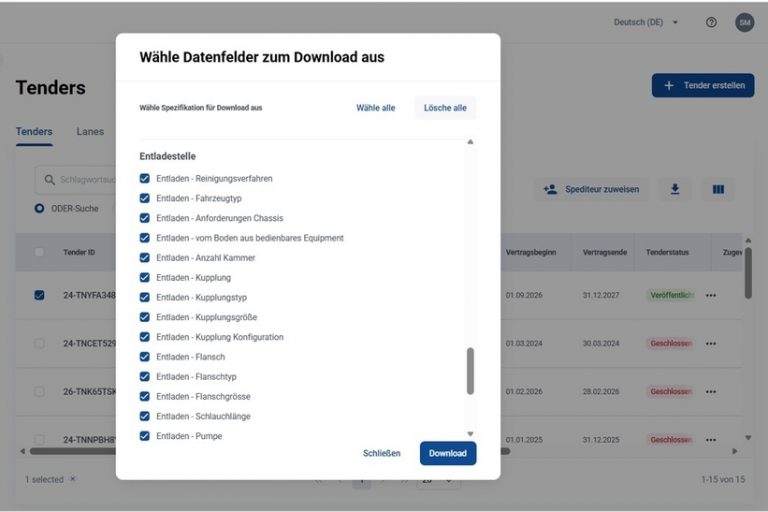Clear selection with x next to 1 selected
768x512 pixels.
[72, 479]
